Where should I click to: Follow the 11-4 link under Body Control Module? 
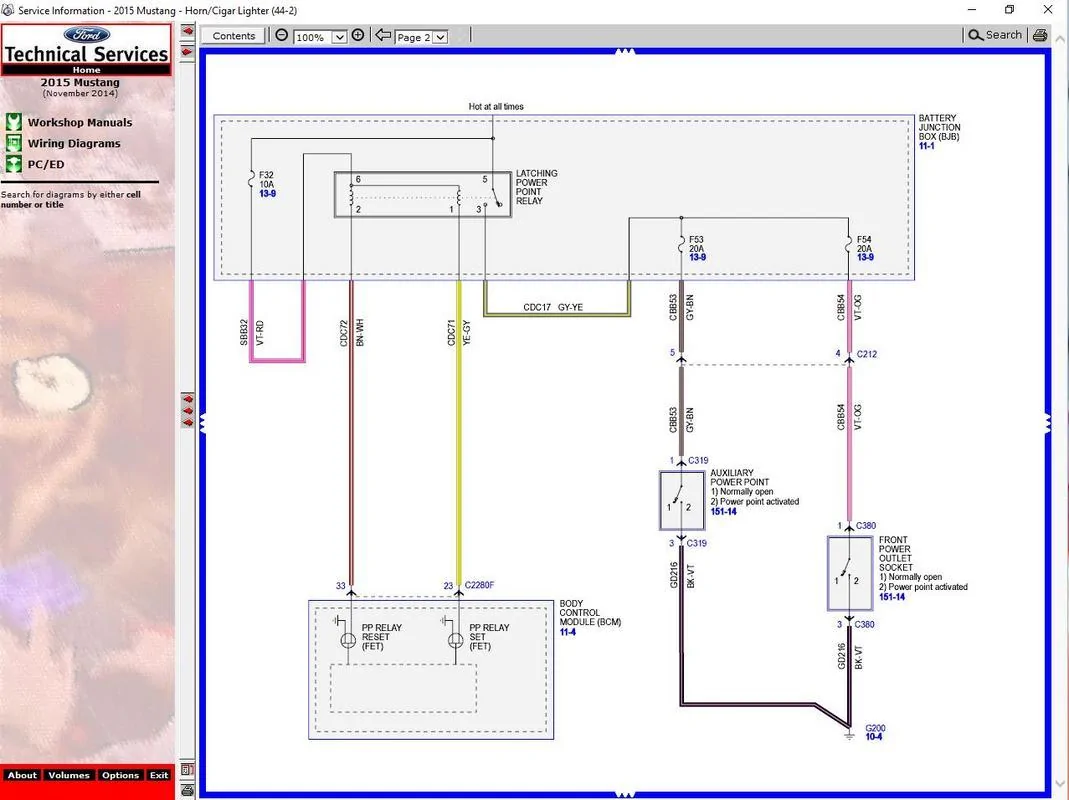pos(567,632)
